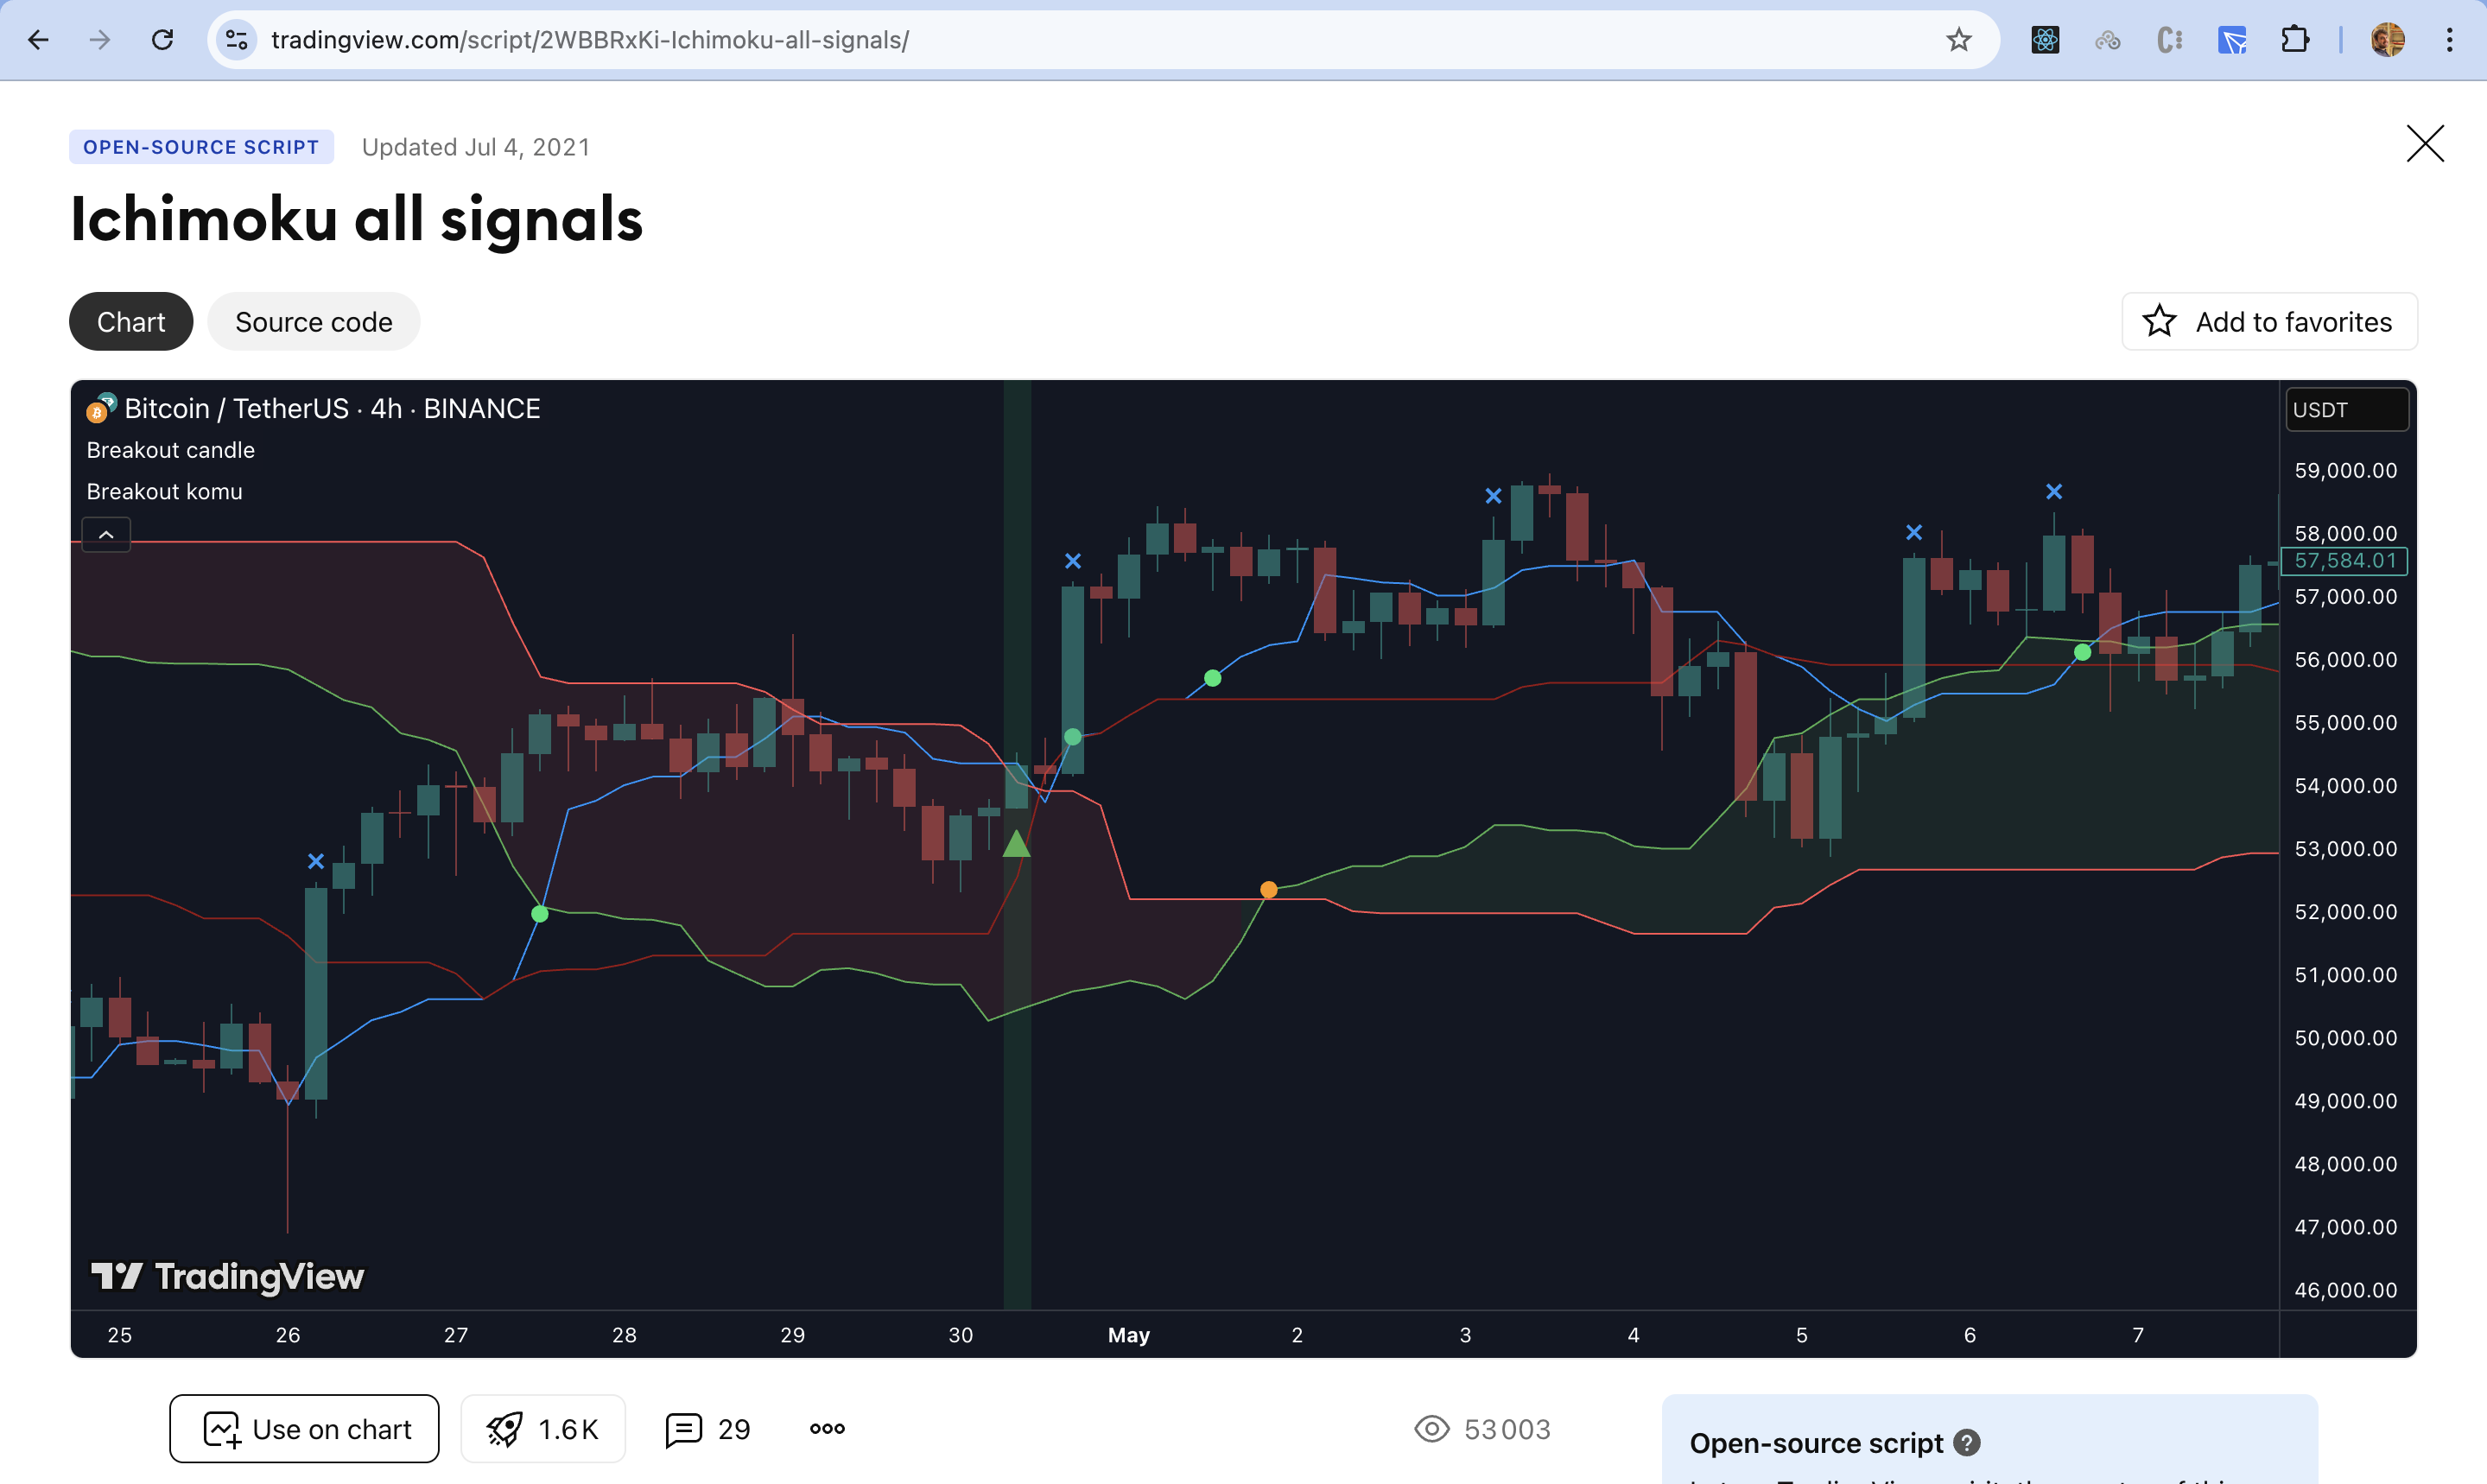
Task: Click the cloud-shaped extension icon
Action: tap(2107, 40)
